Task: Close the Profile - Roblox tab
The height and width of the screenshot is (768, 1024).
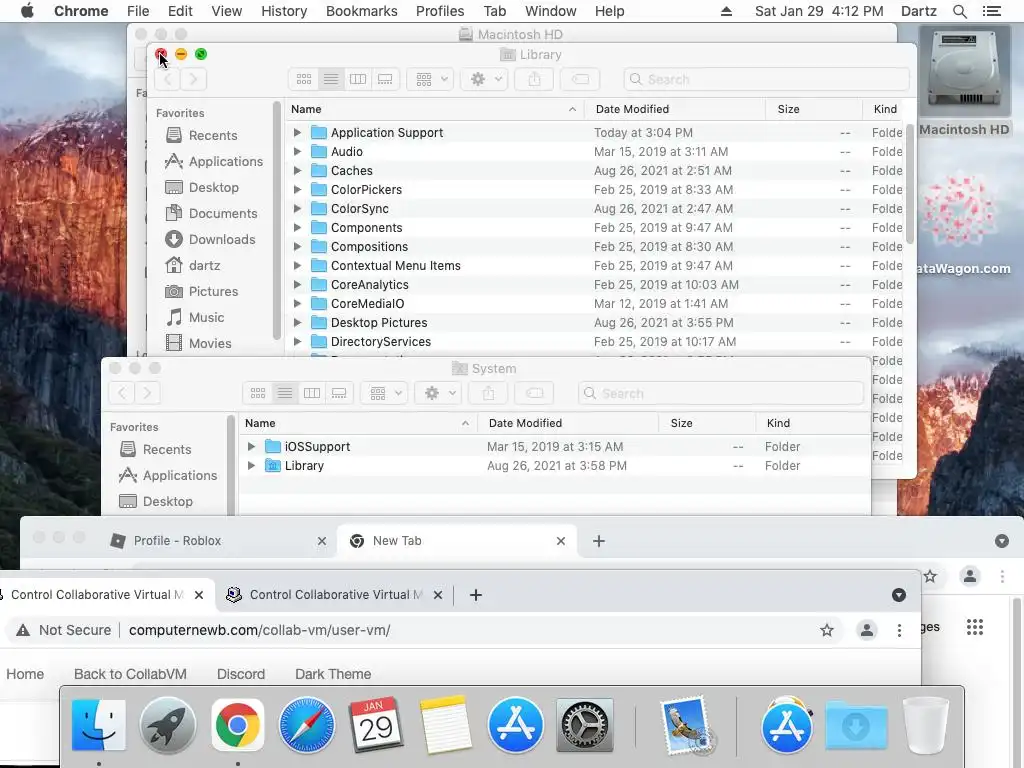Action: click(322, 541)
